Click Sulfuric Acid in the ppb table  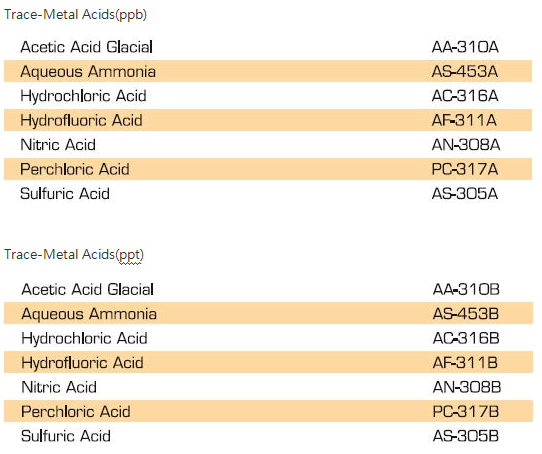point(65,194)
